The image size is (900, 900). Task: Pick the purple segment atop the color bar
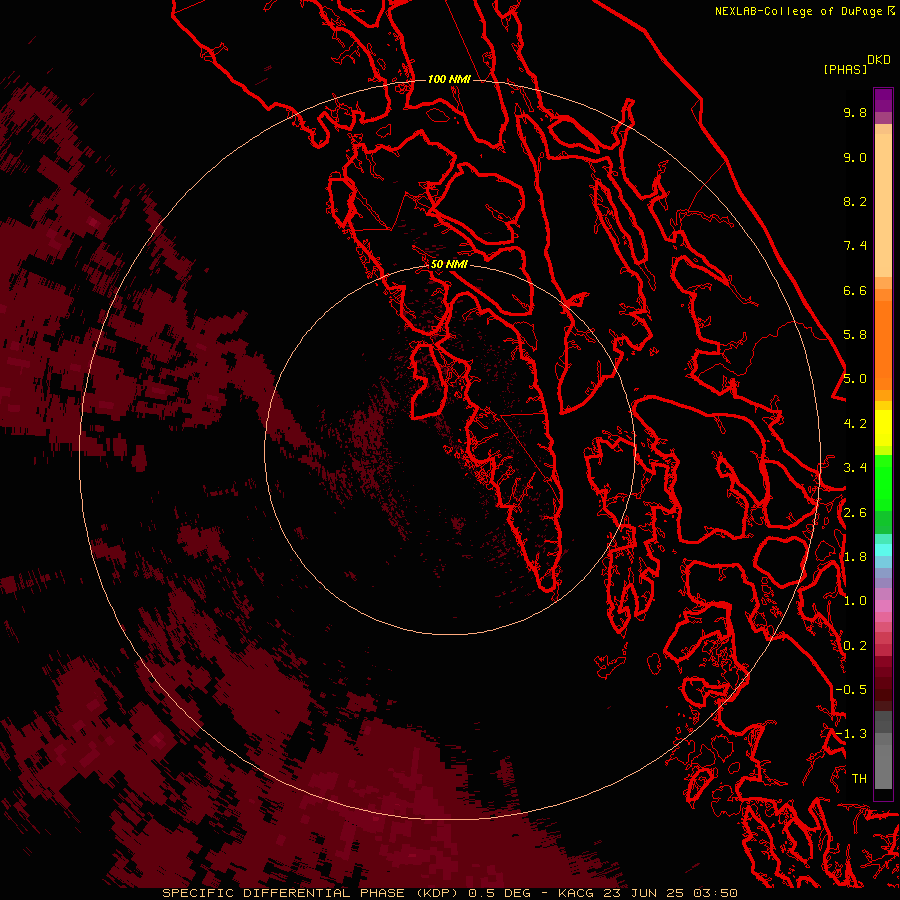click(x=883, y=100)
